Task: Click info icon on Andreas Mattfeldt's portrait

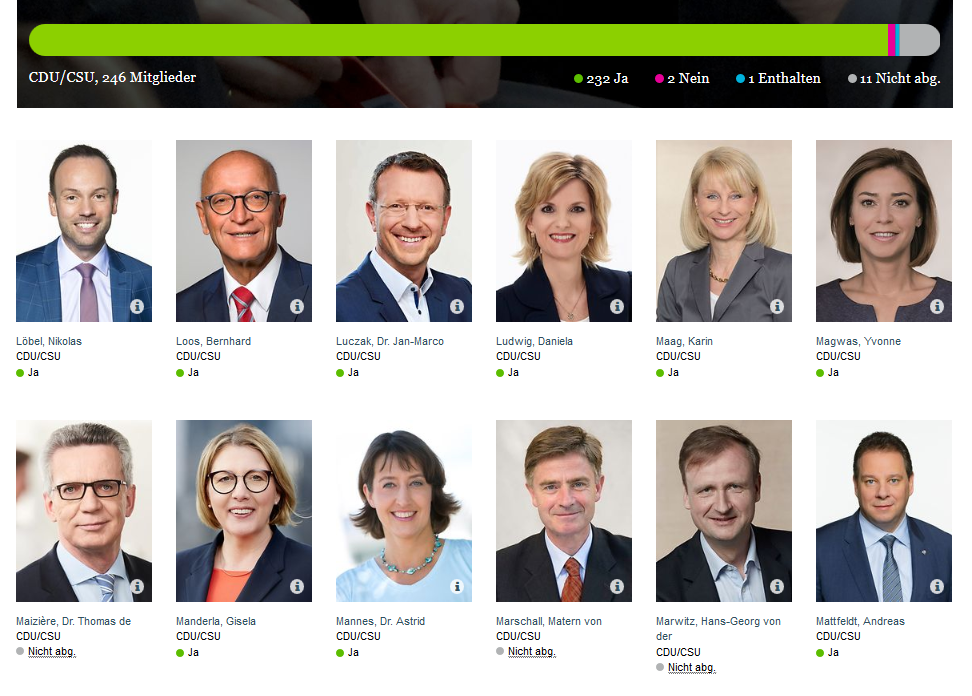Action: coord(937,586)
